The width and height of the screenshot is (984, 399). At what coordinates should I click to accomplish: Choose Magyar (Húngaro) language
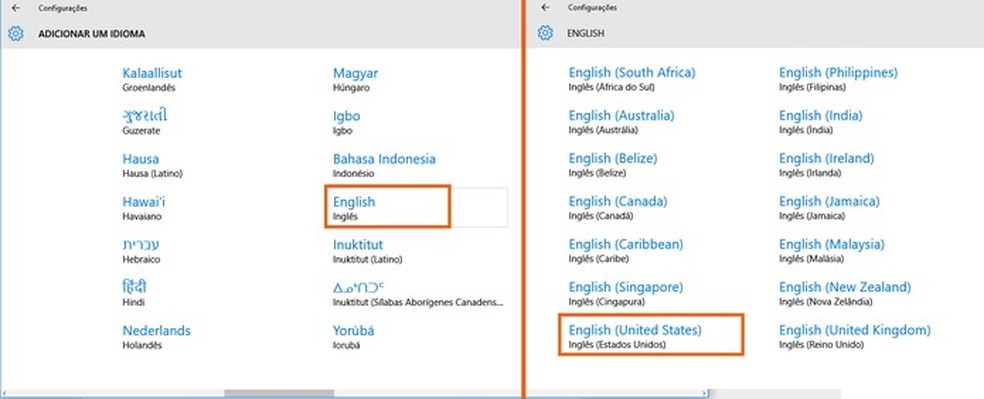click(x=356, y=80)
